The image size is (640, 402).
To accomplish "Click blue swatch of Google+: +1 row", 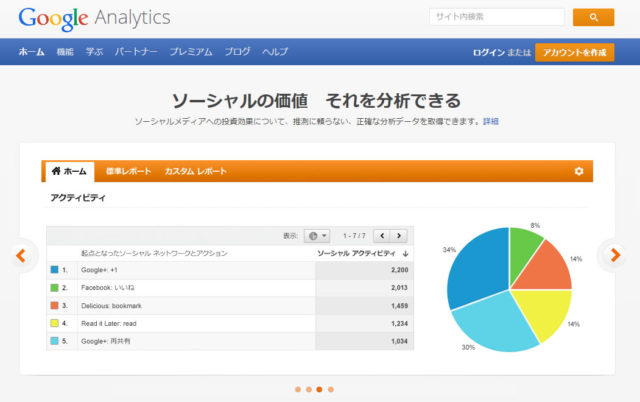I will [54, 270].
